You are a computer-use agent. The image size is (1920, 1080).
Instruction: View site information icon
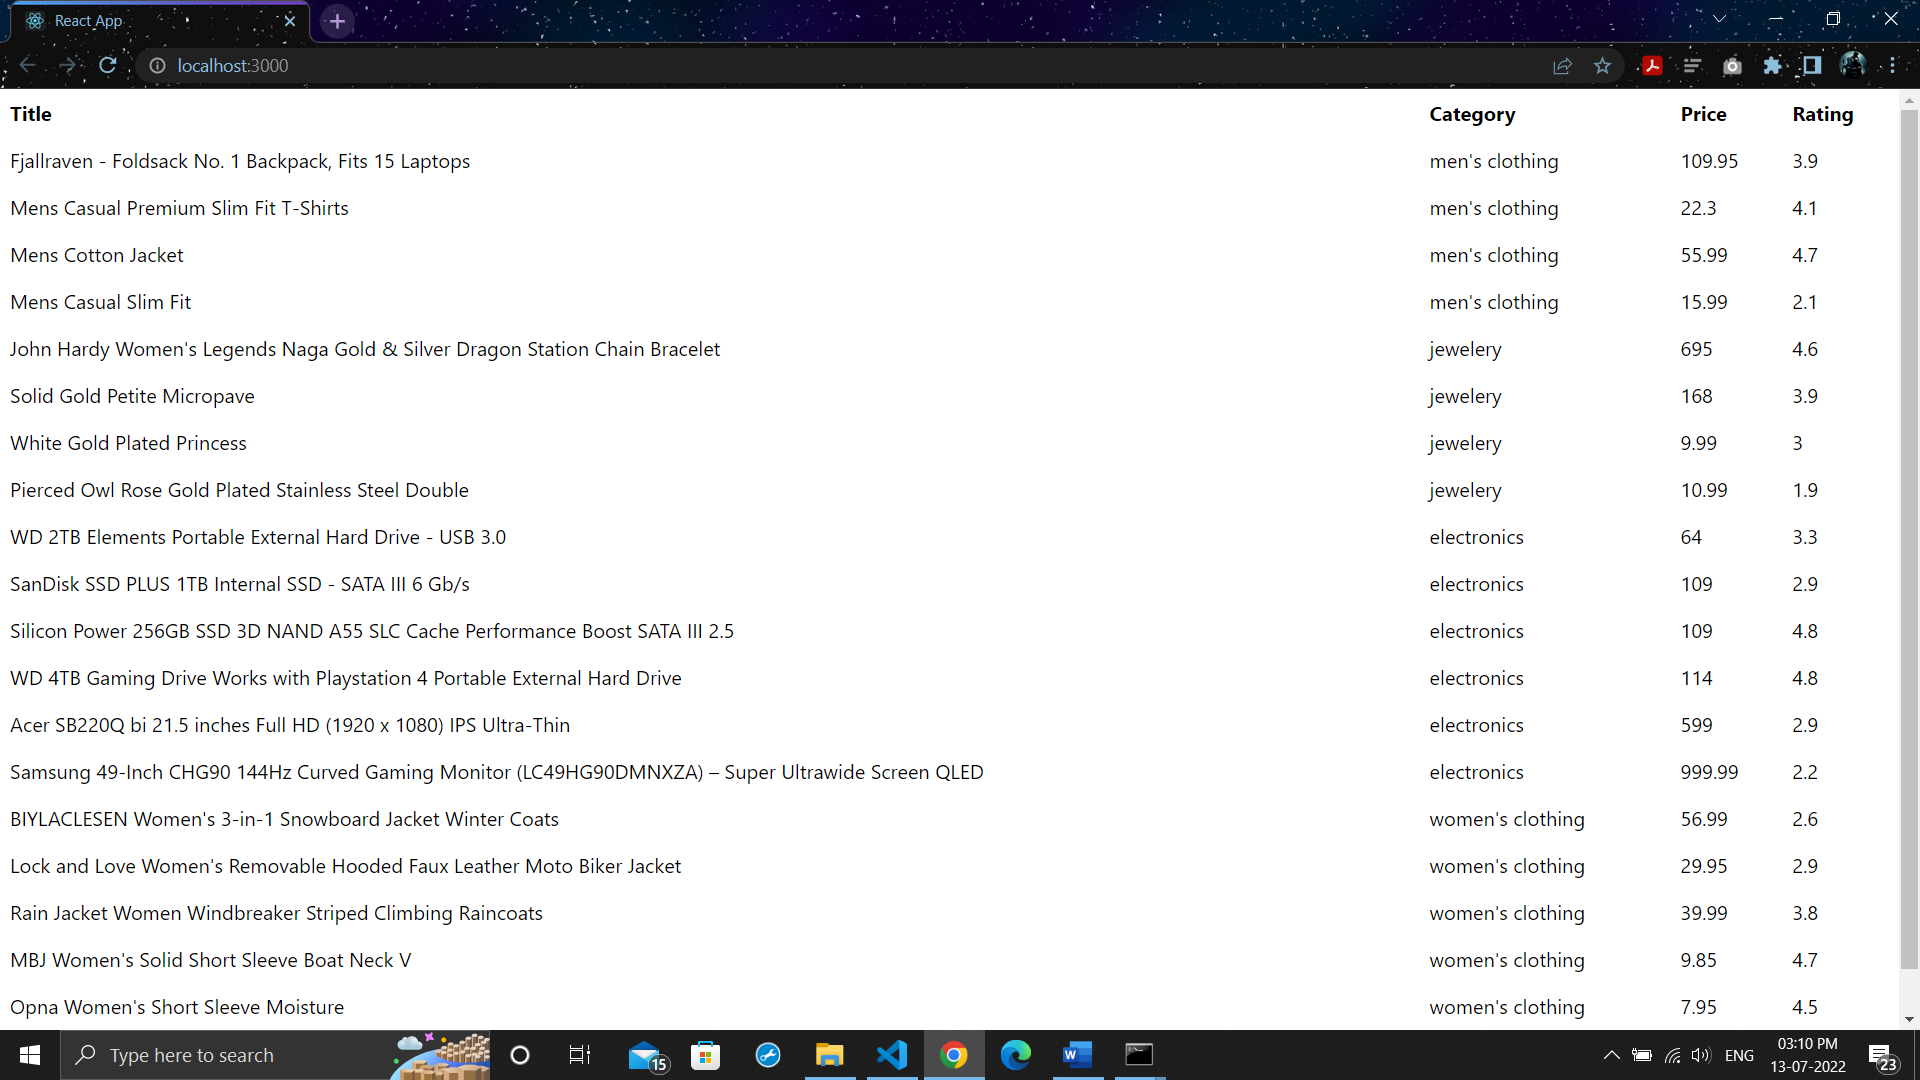[x=157, y=65]
